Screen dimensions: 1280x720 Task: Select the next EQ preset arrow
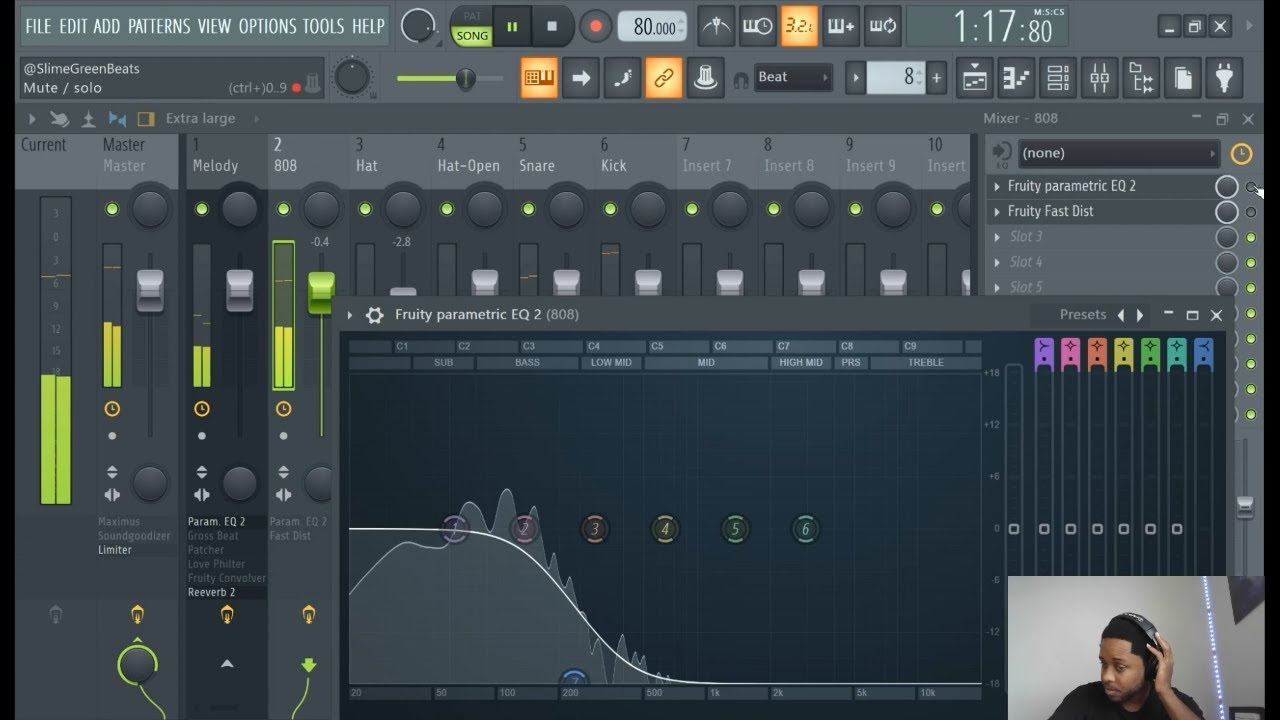pos(1140,315)
